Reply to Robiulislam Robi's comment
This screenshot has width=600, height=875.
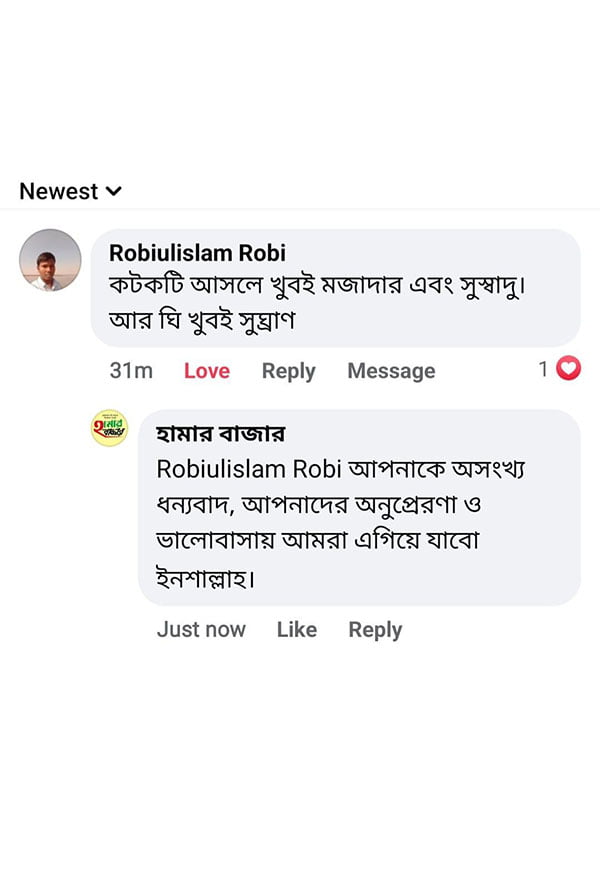point(288,371)
